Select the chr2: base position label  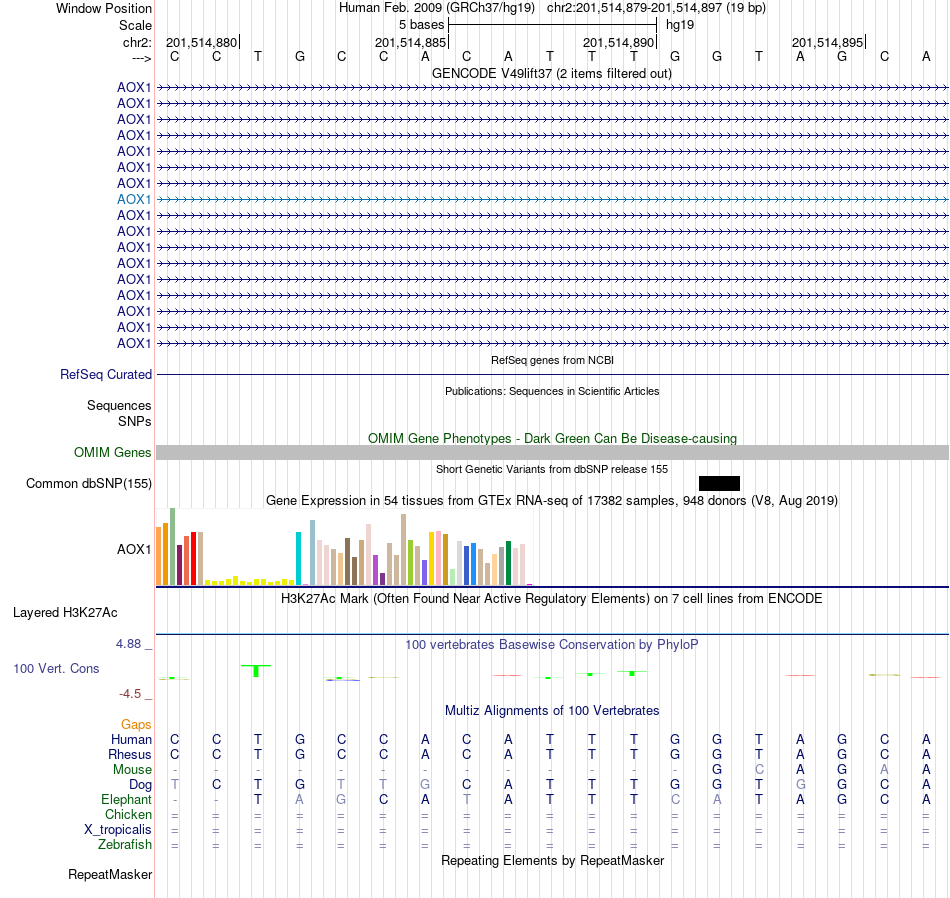[x=137, y=42]
